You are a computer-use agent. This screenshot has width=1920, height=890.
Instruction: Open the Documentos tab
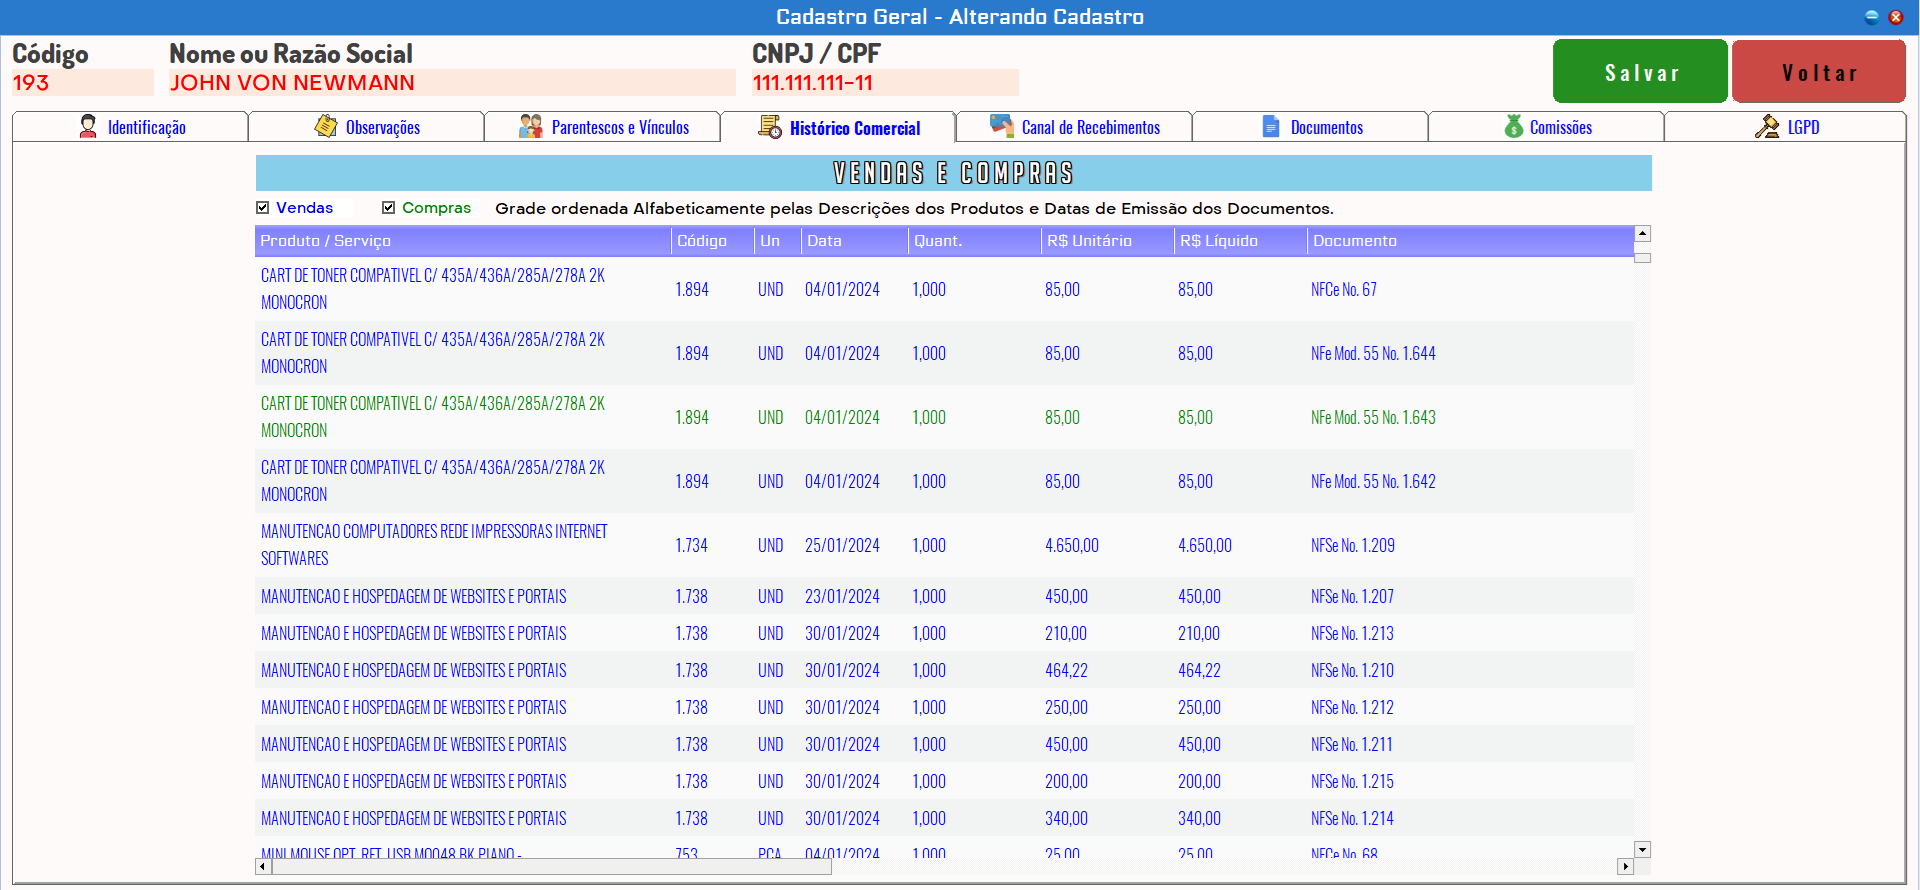pos(1310,127)
